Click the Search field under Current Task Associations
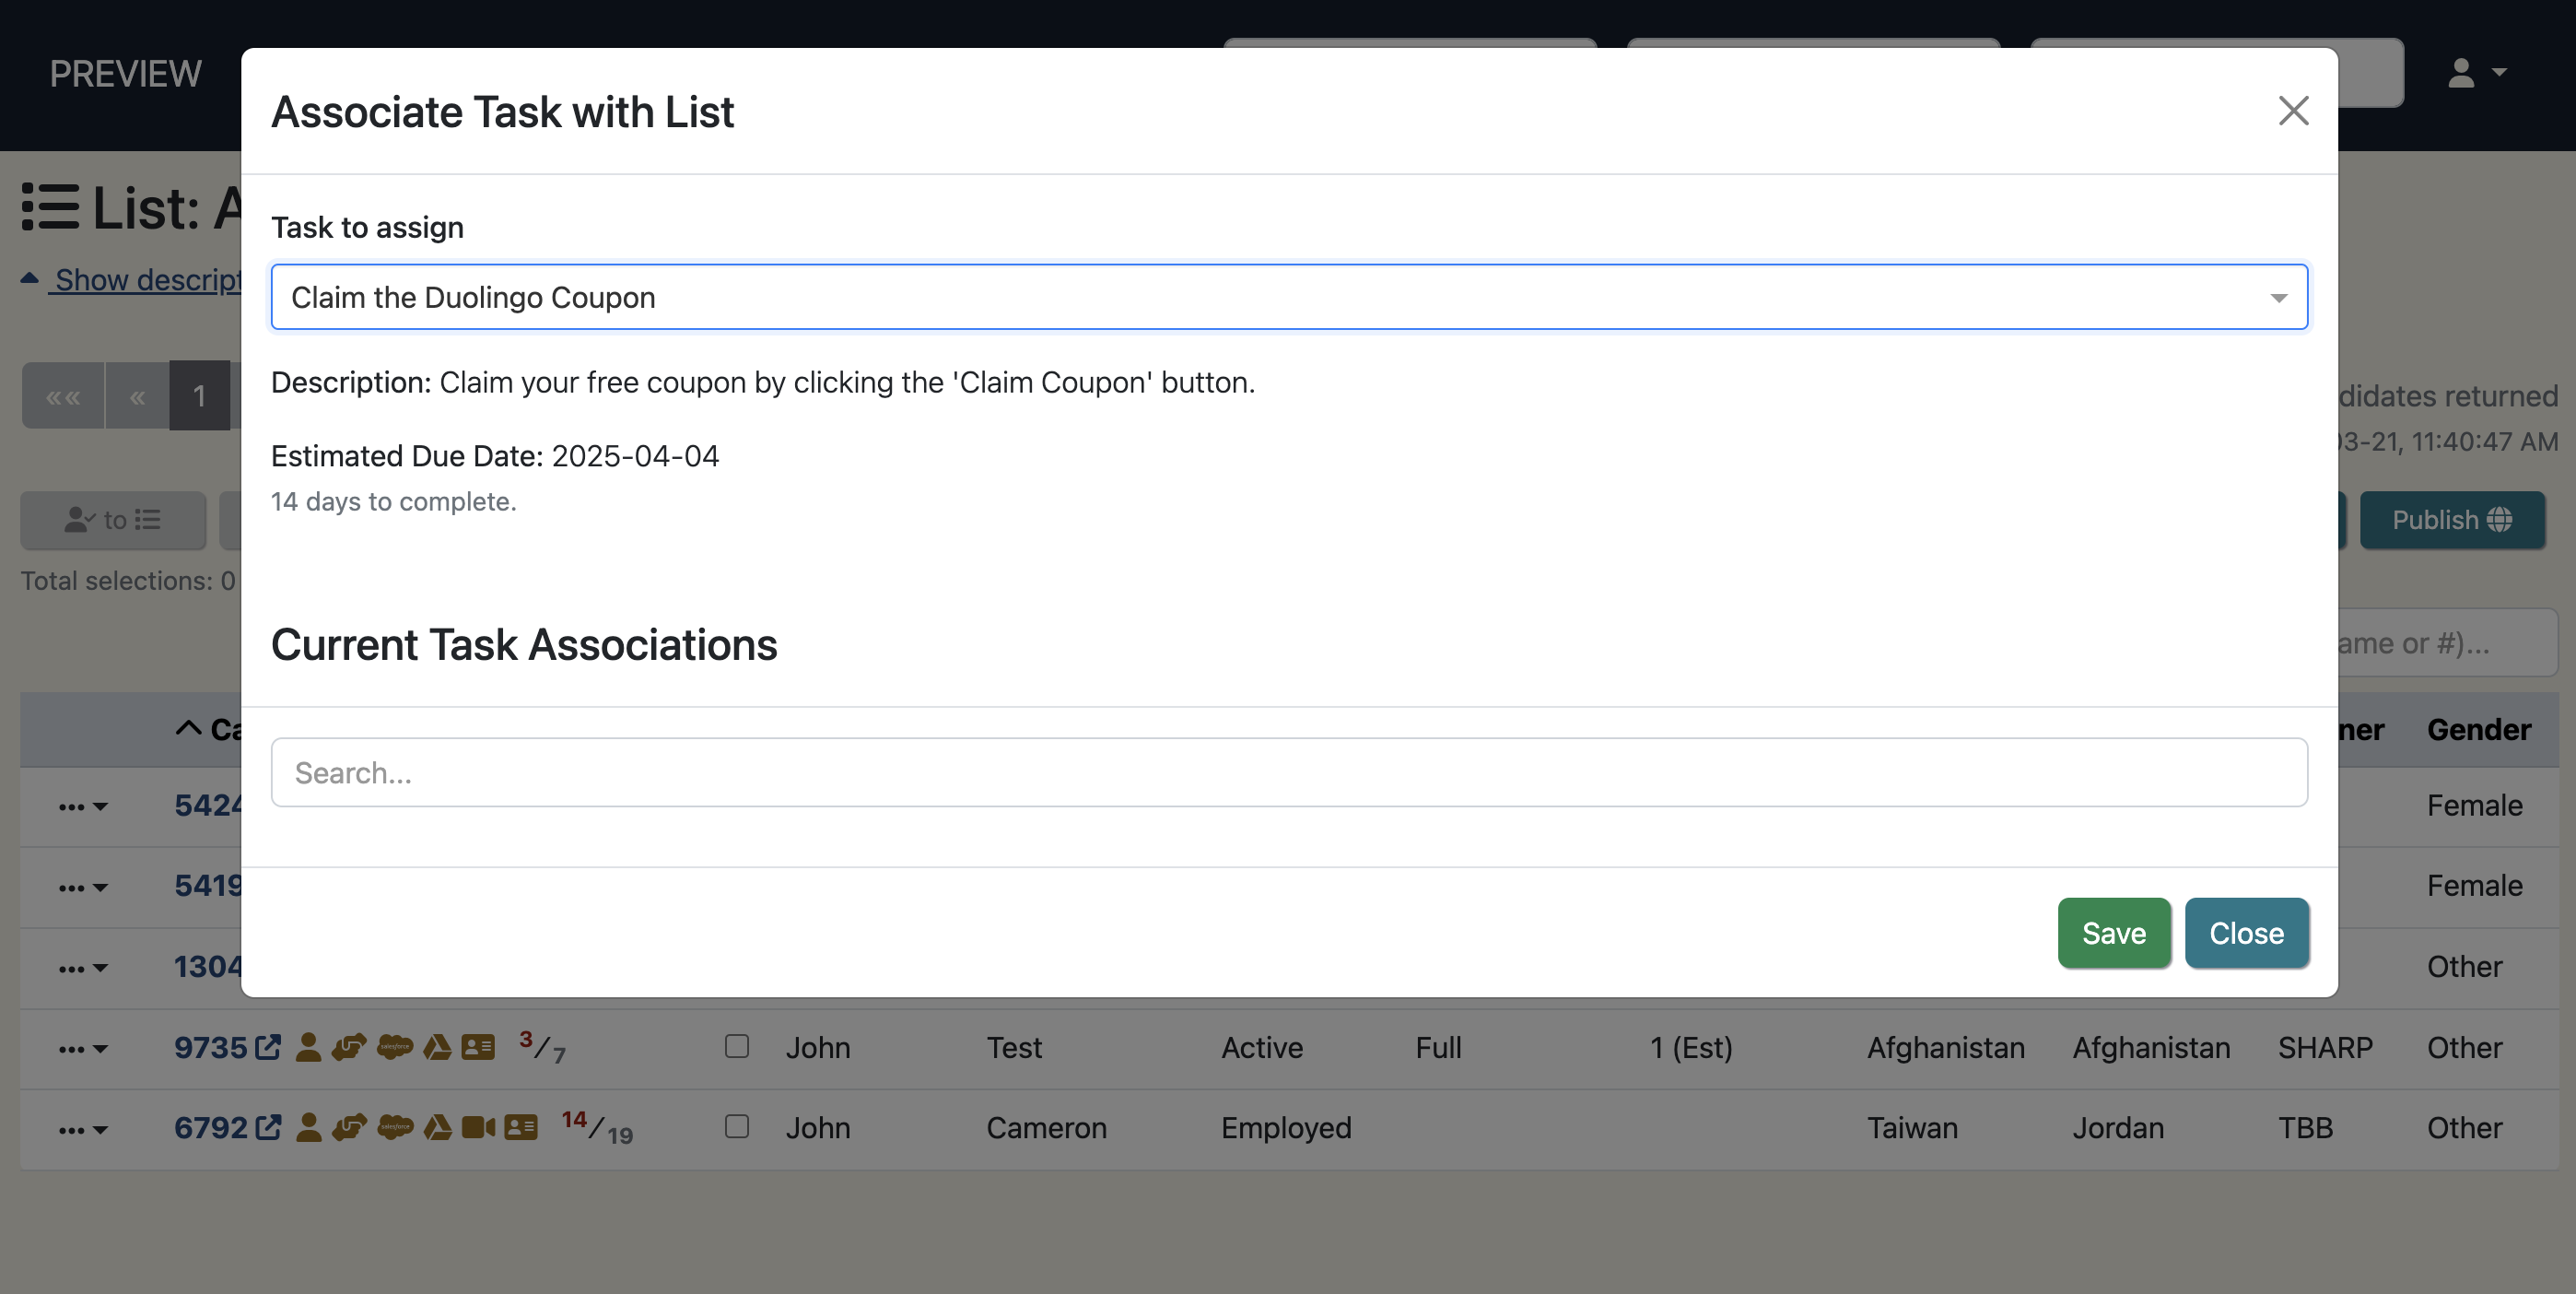The width and height of the screenshot is (2576, 1294). pos(1288,771)
